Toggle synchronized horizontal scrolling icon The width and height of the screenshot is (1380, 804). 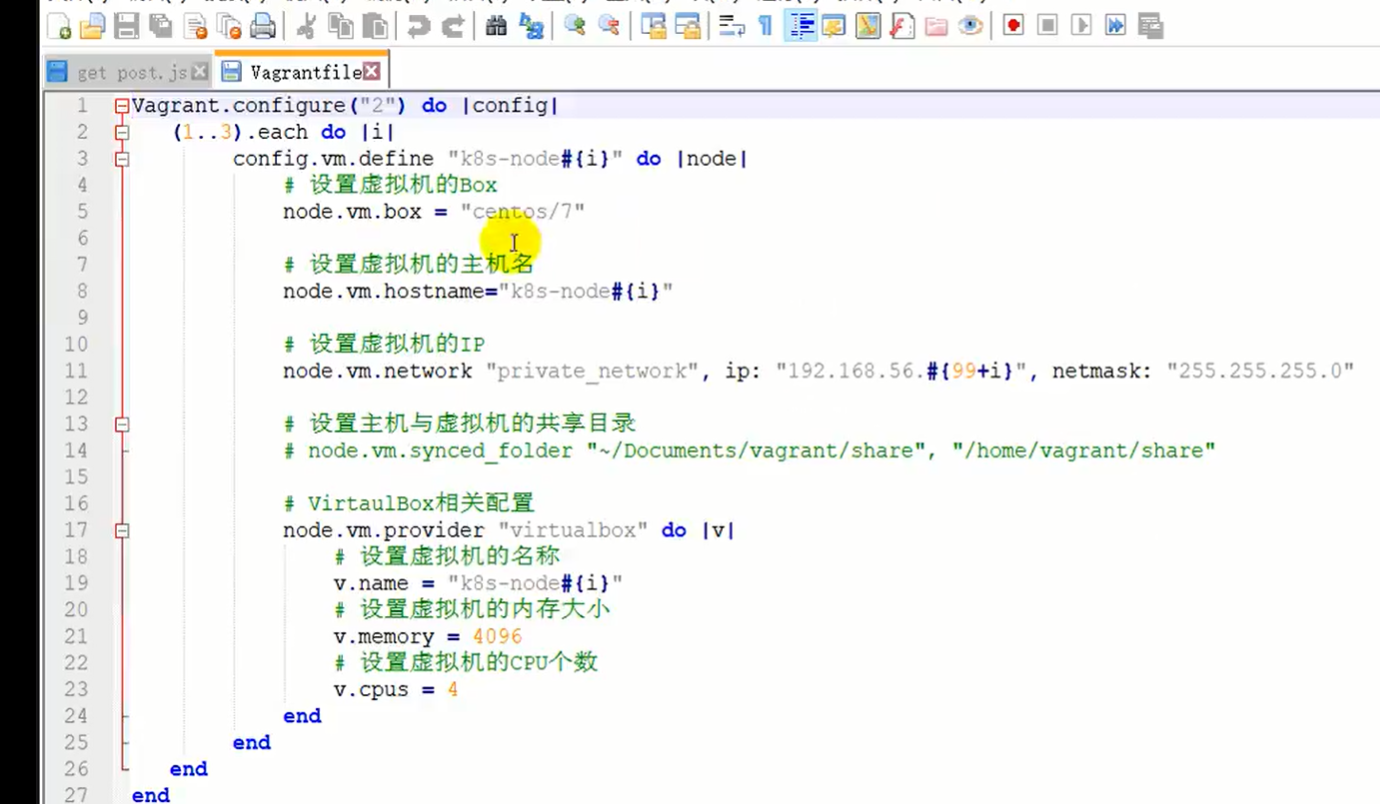[688, 26]
